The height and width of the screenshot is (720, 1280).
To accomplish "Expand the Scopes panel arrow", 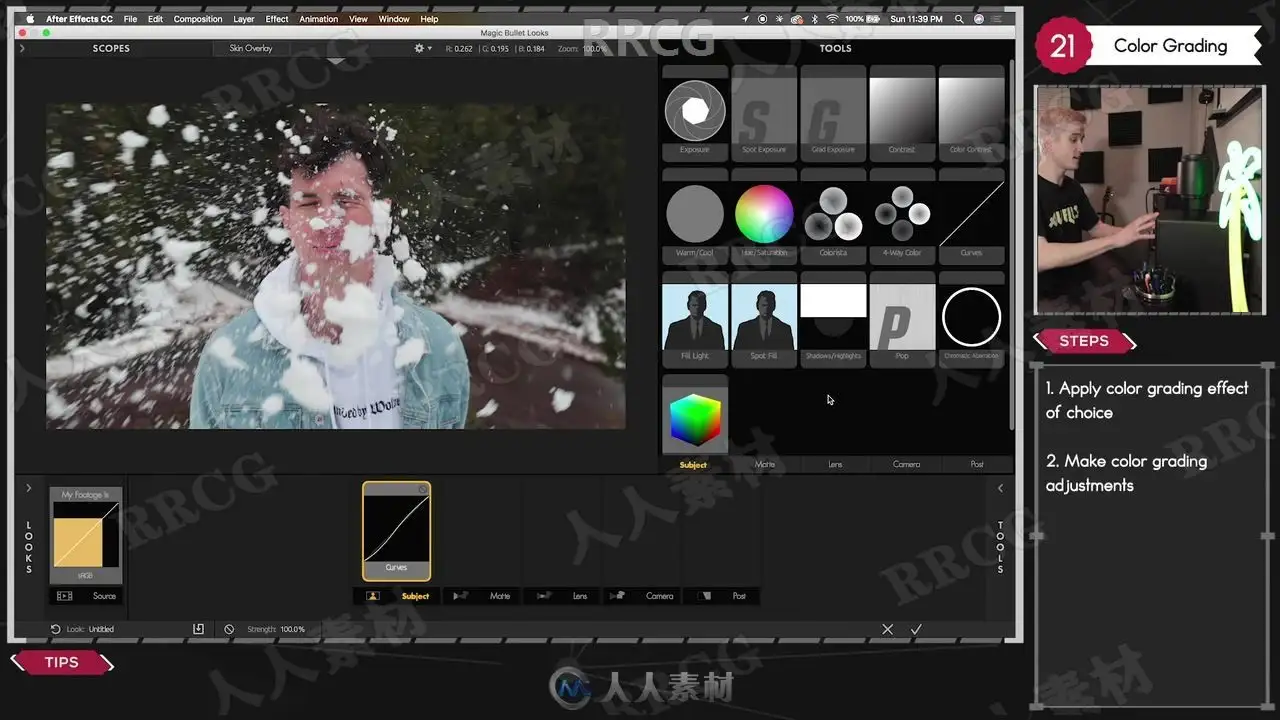I will pos(22,48).
